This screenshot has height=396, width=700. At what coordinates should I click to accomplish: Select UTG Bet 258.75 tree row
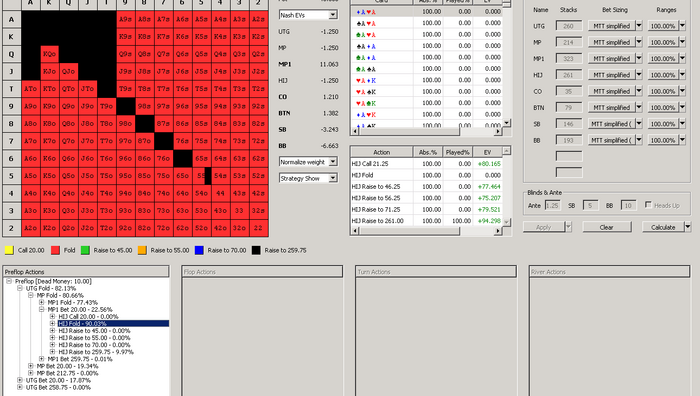pos(58,388)
